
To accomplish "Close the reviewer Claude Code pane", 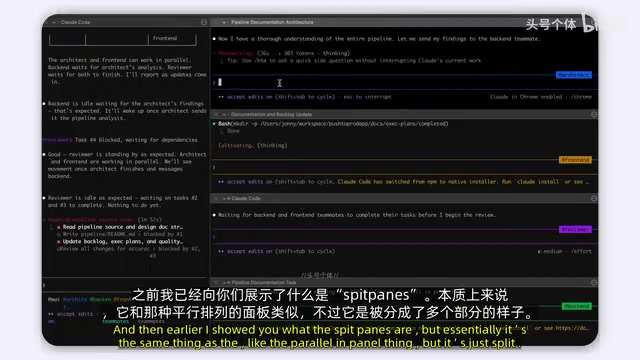I will point(216,198).
